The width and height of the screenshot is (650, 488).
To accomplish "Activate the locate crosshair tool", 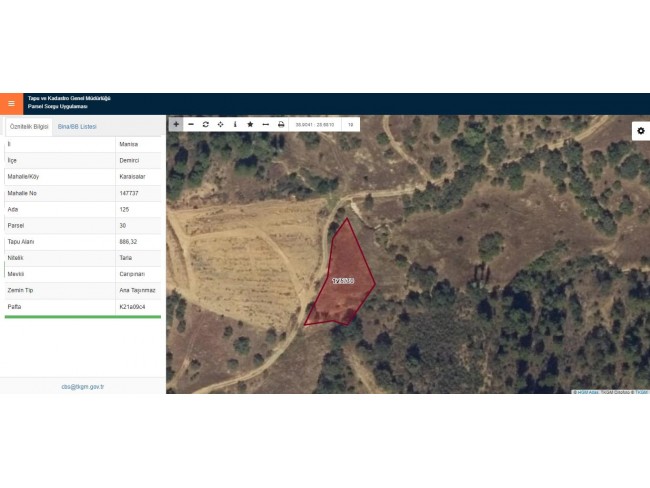I will pos(220,124).
